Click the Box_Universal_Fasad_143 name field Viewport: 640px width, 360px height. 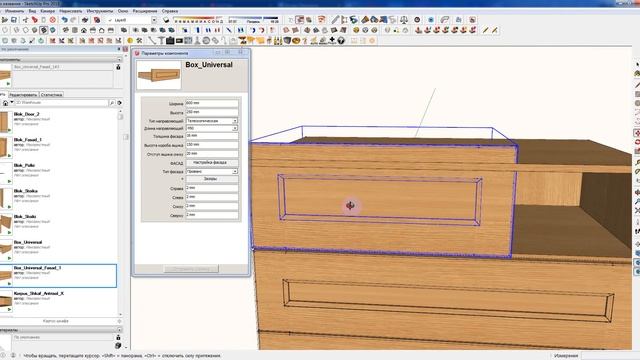(x=62, y=67)
